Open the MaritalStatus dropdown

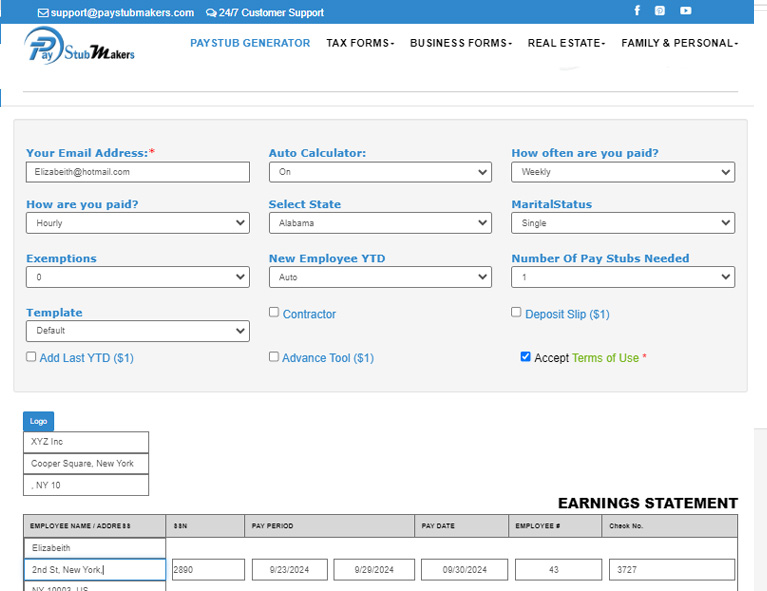coord(623,223)
